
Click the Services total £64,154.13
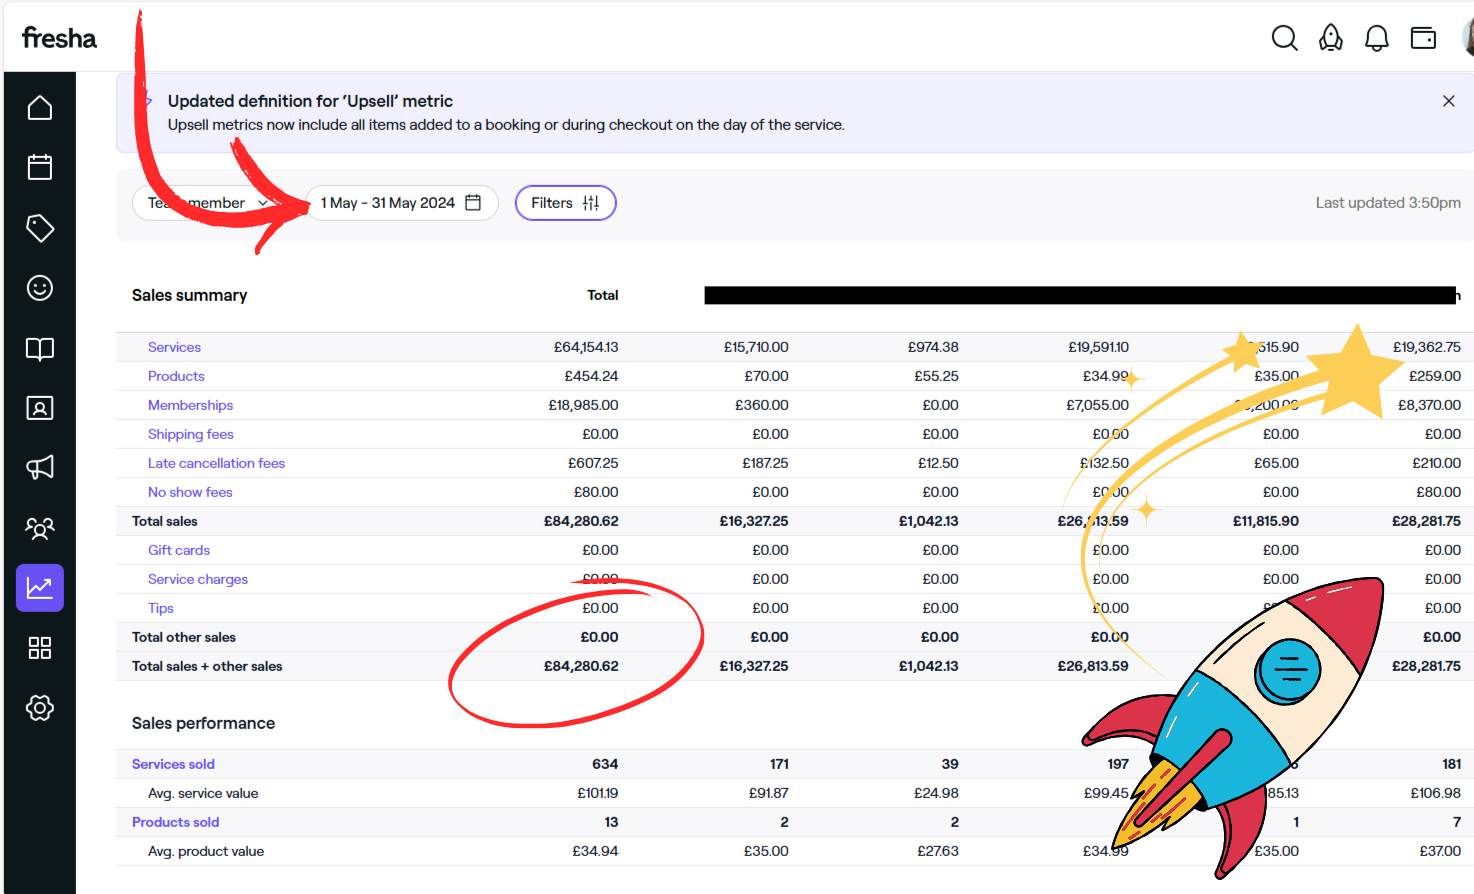tap(586, 347)
